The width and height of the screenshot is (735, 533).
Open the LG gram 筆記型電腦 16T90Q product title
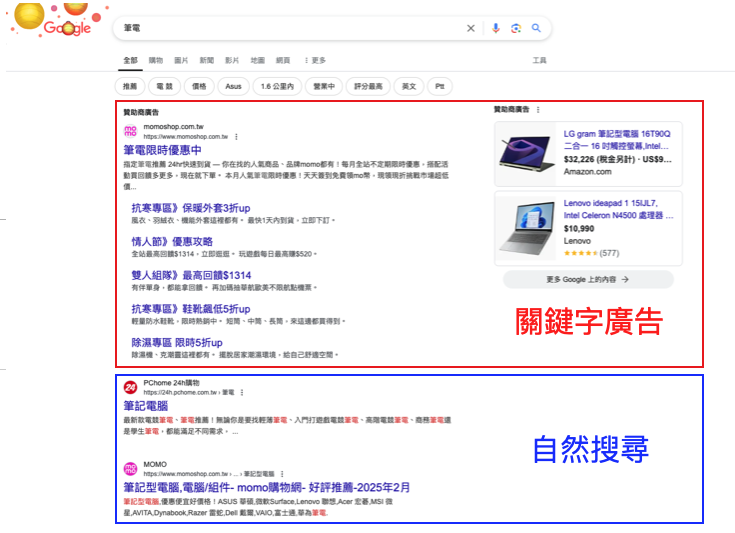[617, 140]
